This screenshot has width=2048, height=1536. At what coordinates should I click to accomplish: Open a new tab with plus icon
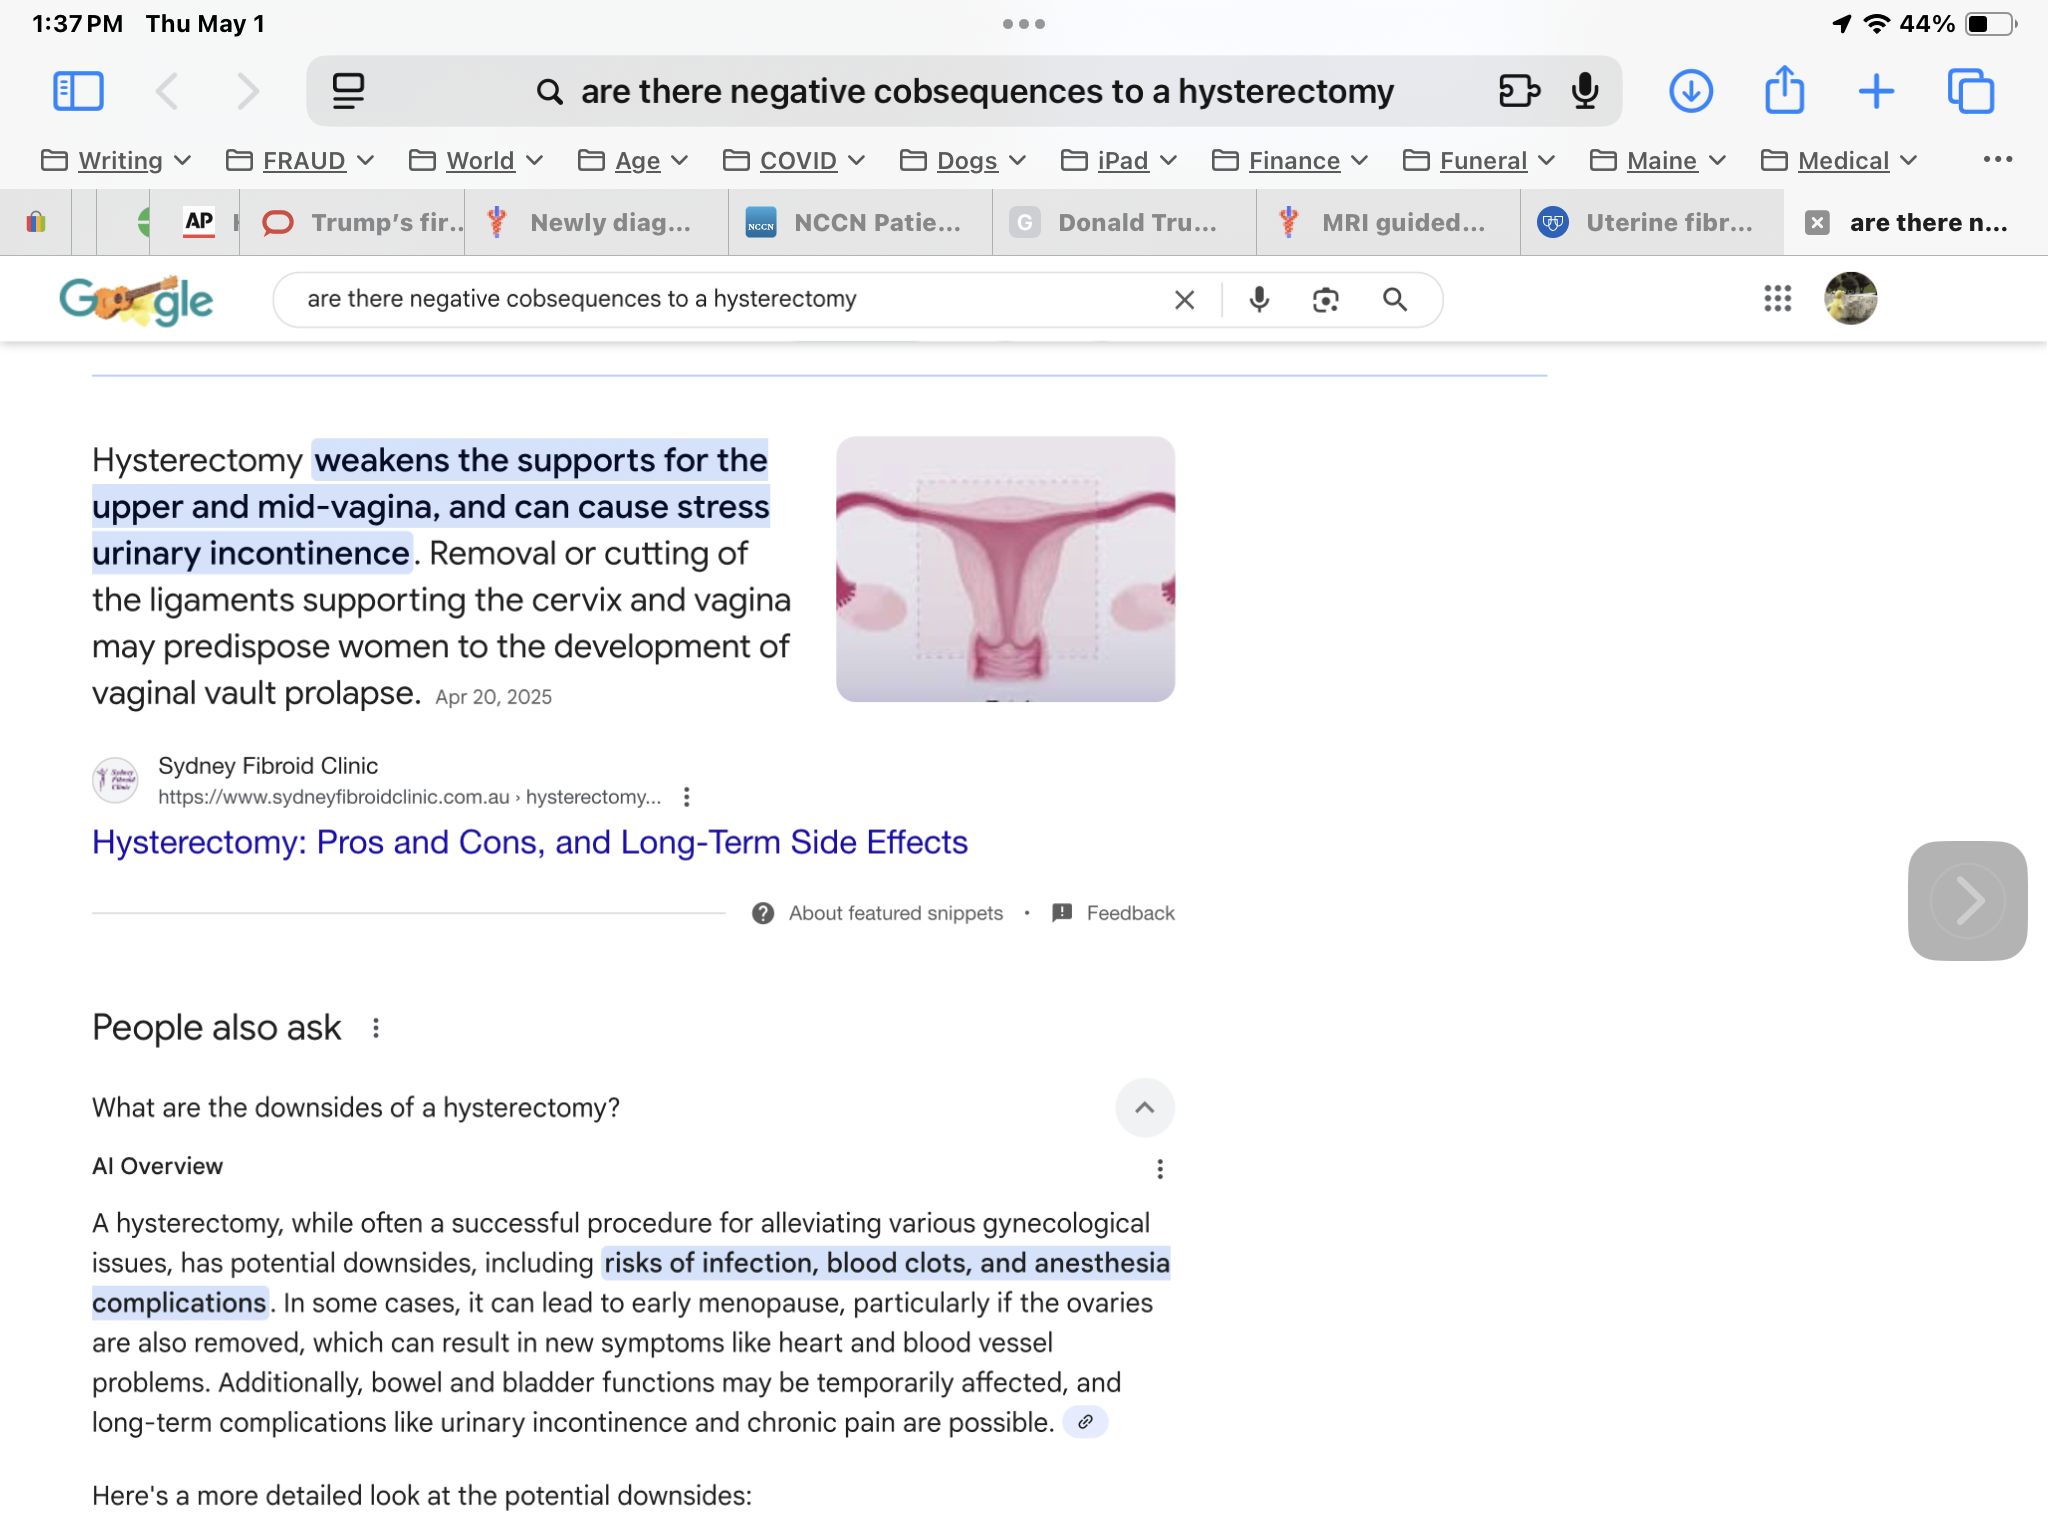1876,91
